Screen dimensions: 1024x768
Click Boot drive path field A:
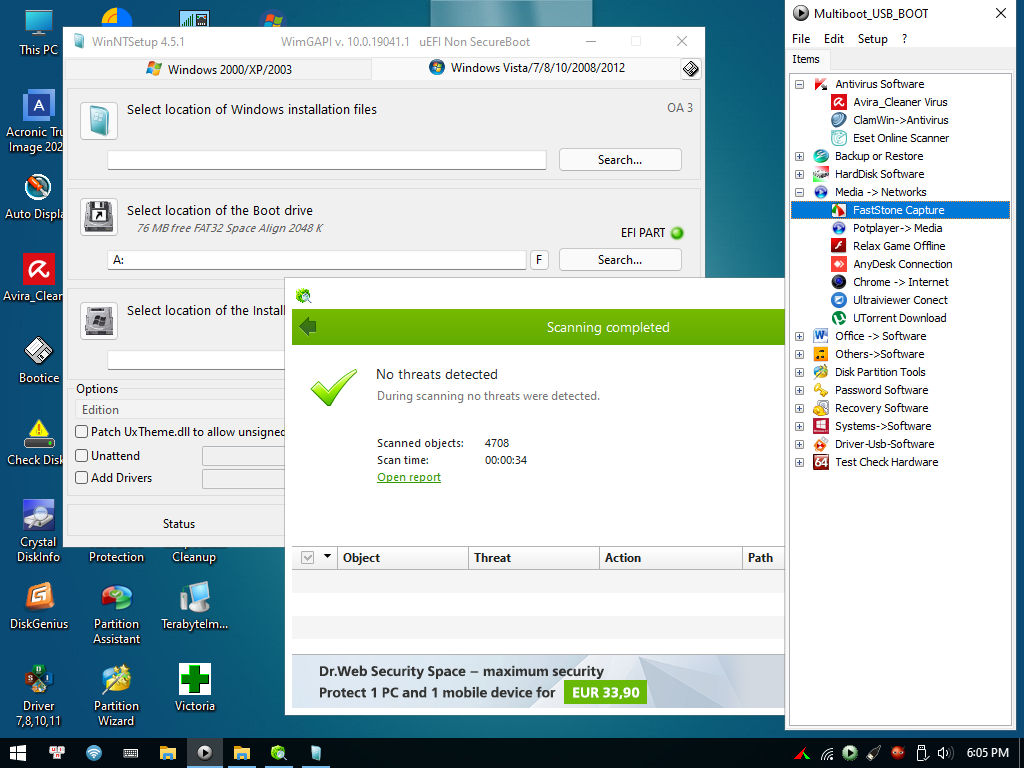click(317, 260)
